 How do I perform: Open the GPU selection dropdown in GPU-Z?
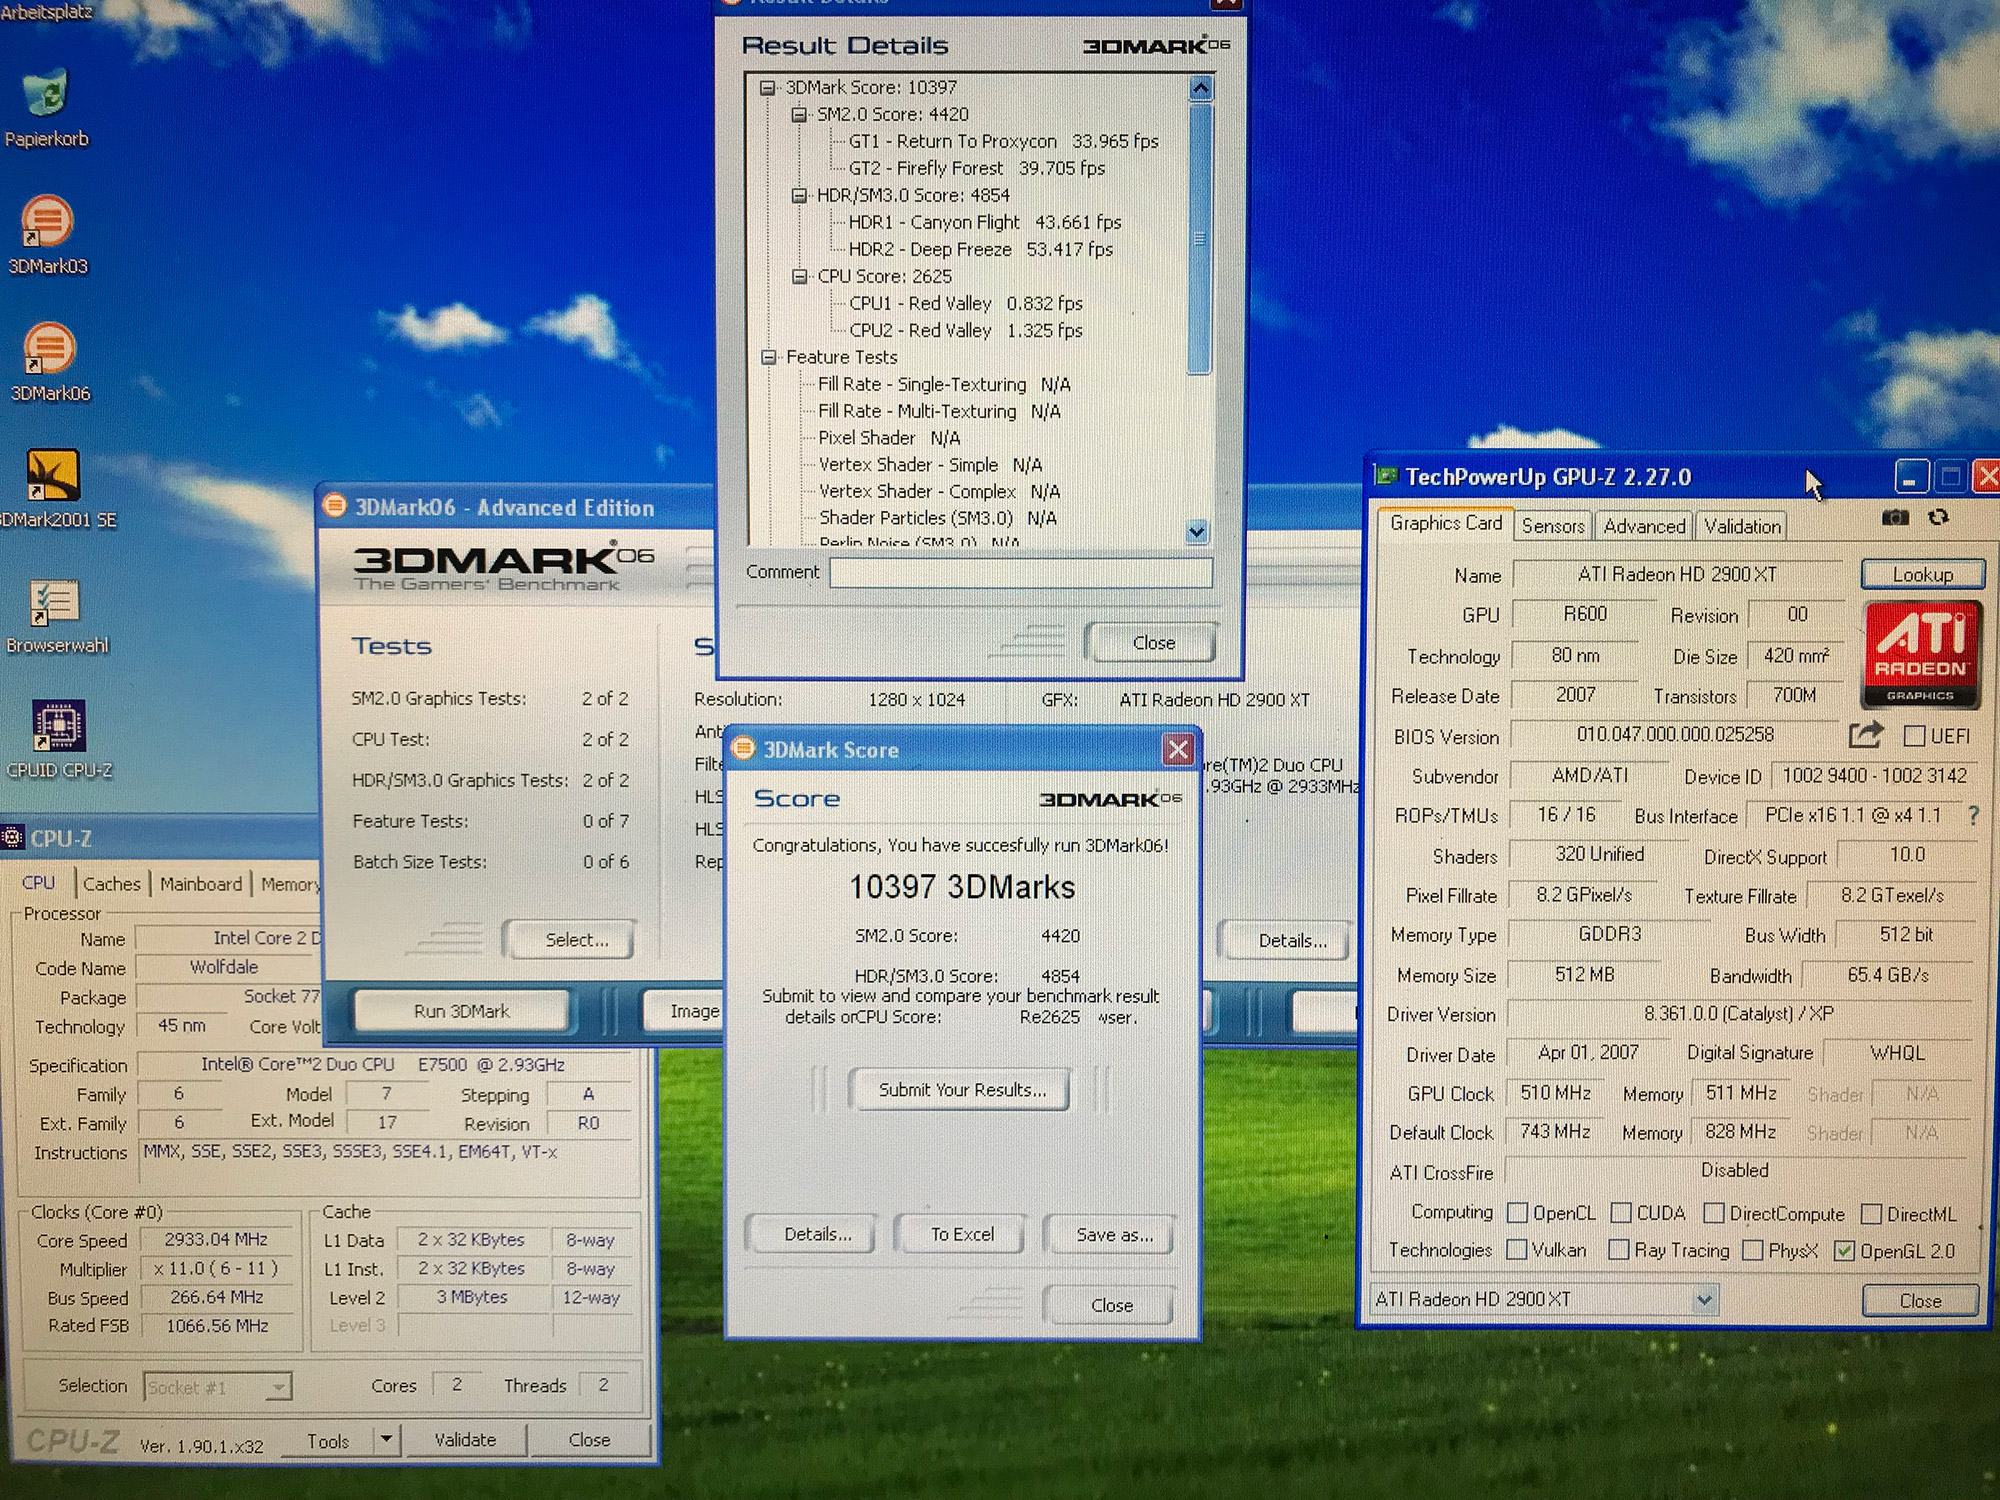pos(1704,1300)
